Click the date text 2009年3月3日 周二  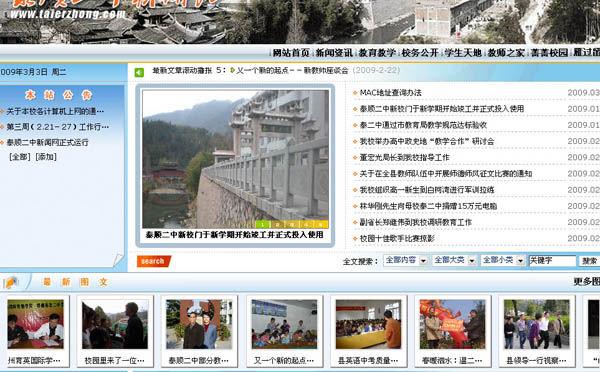33,72
